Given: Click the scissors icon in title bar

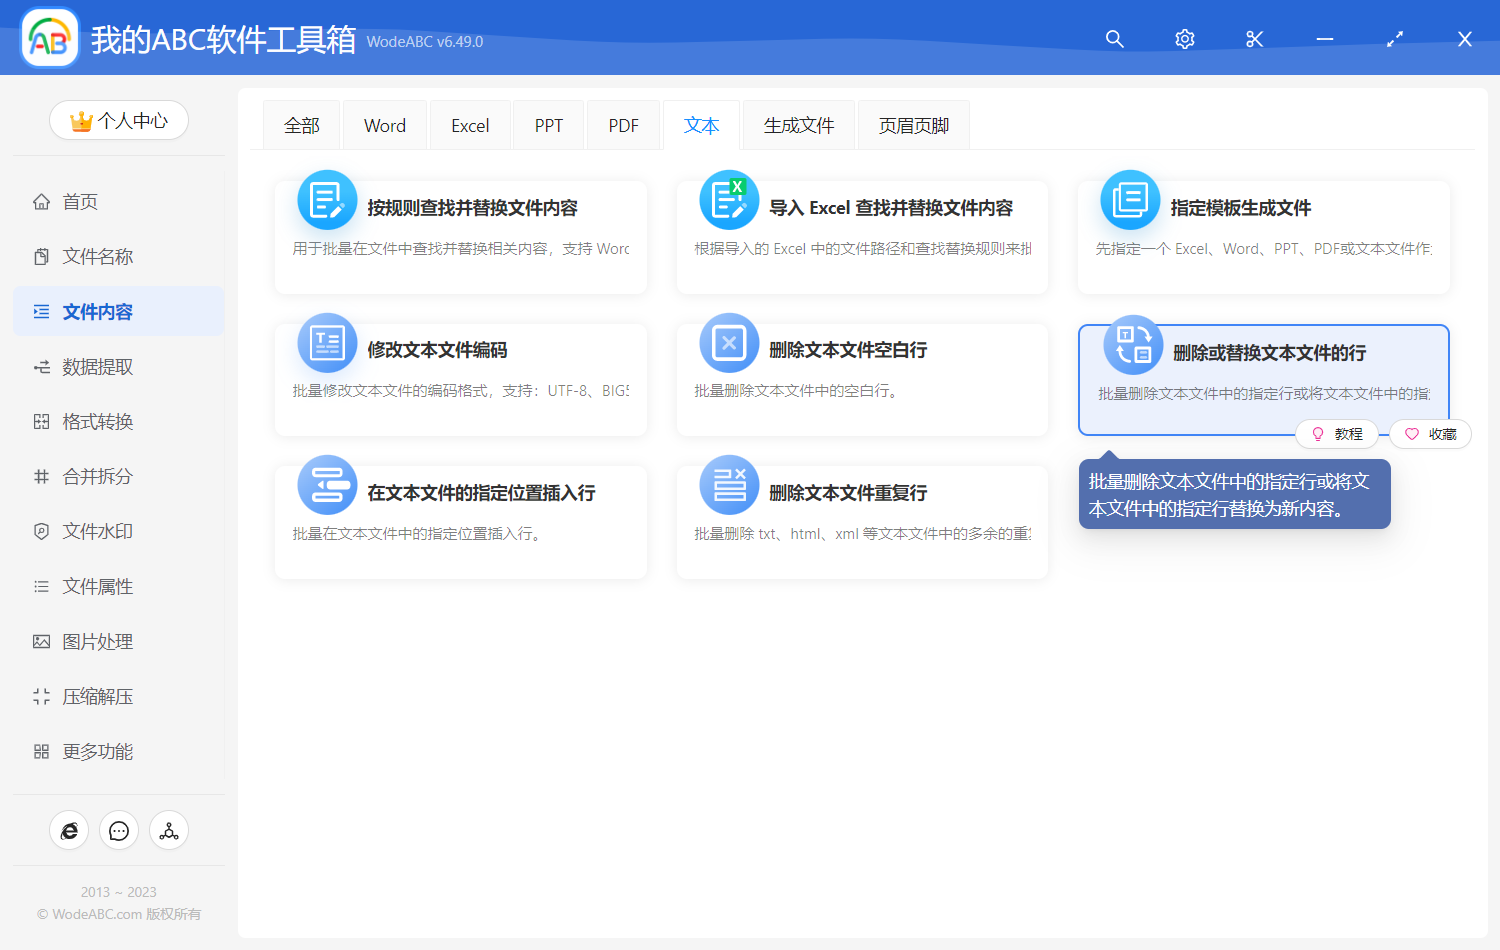Looking at the screenshot, I should coord(1254,39).
